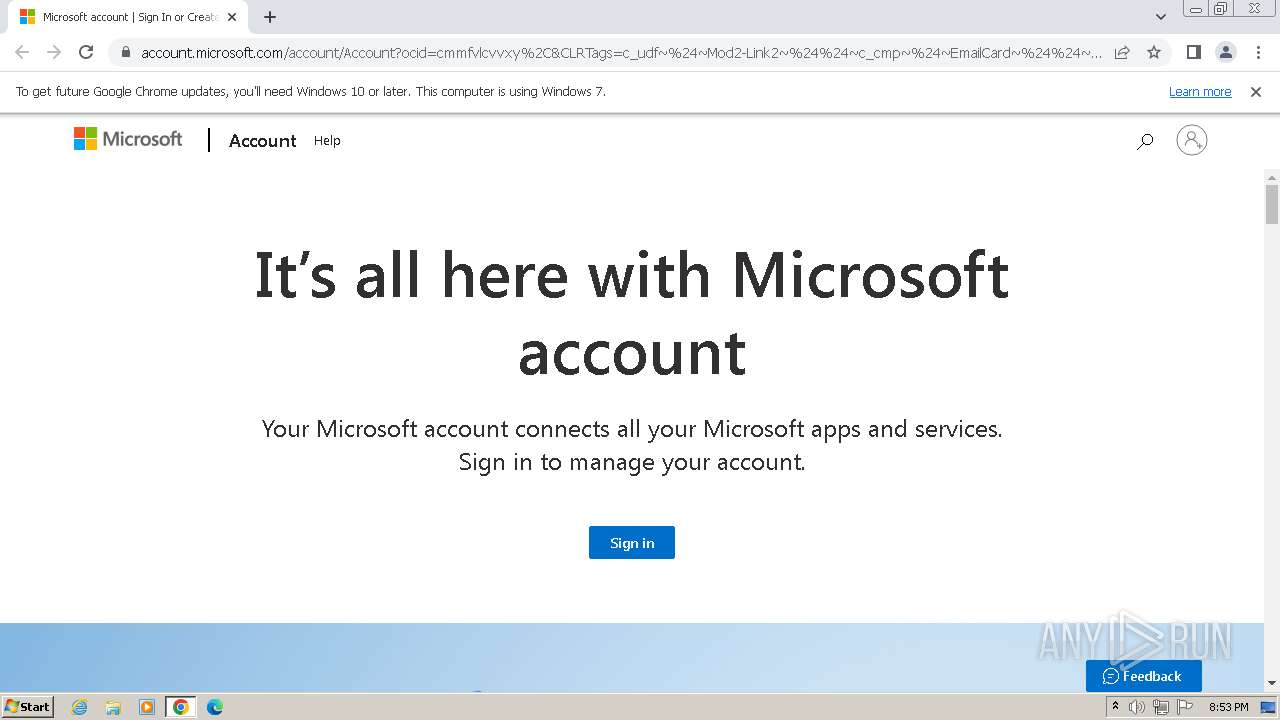Screen dimensions: 1280x720
Task: Reload the page
Action: [x=86, y=52]
